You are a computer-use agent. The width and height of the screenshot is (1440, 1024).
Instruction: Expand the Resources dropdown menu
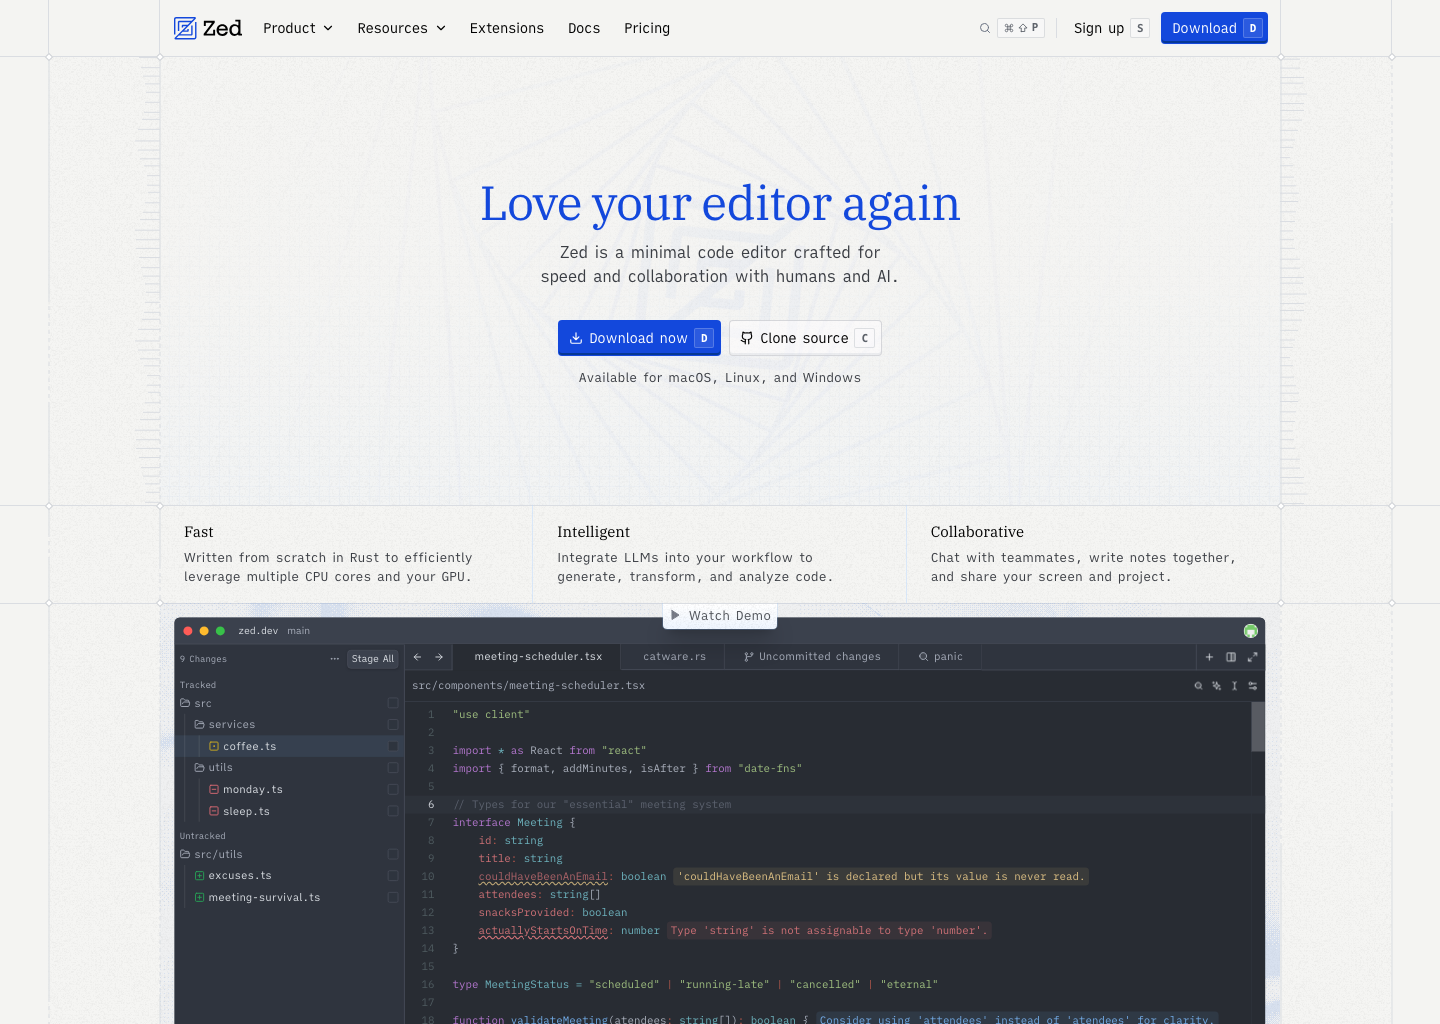[401, 28]
